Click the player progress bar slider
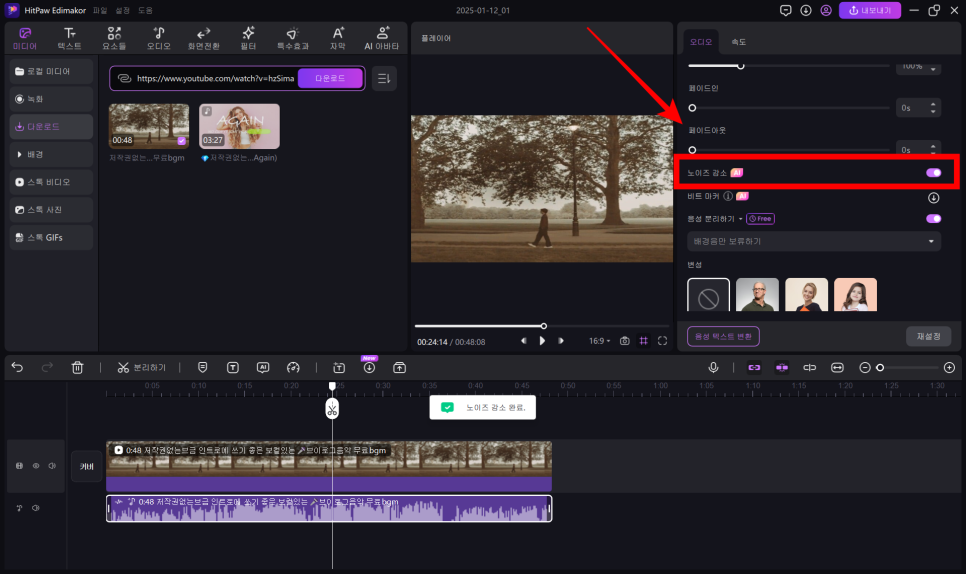 point(542,326)
